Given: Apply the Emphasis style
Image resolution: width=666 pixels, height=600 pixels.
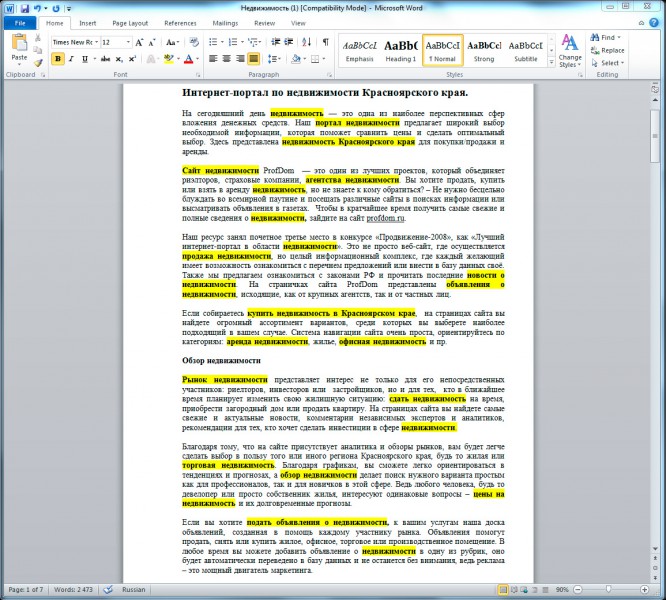Looking at the screenshot, I should (x=359, y=51).
